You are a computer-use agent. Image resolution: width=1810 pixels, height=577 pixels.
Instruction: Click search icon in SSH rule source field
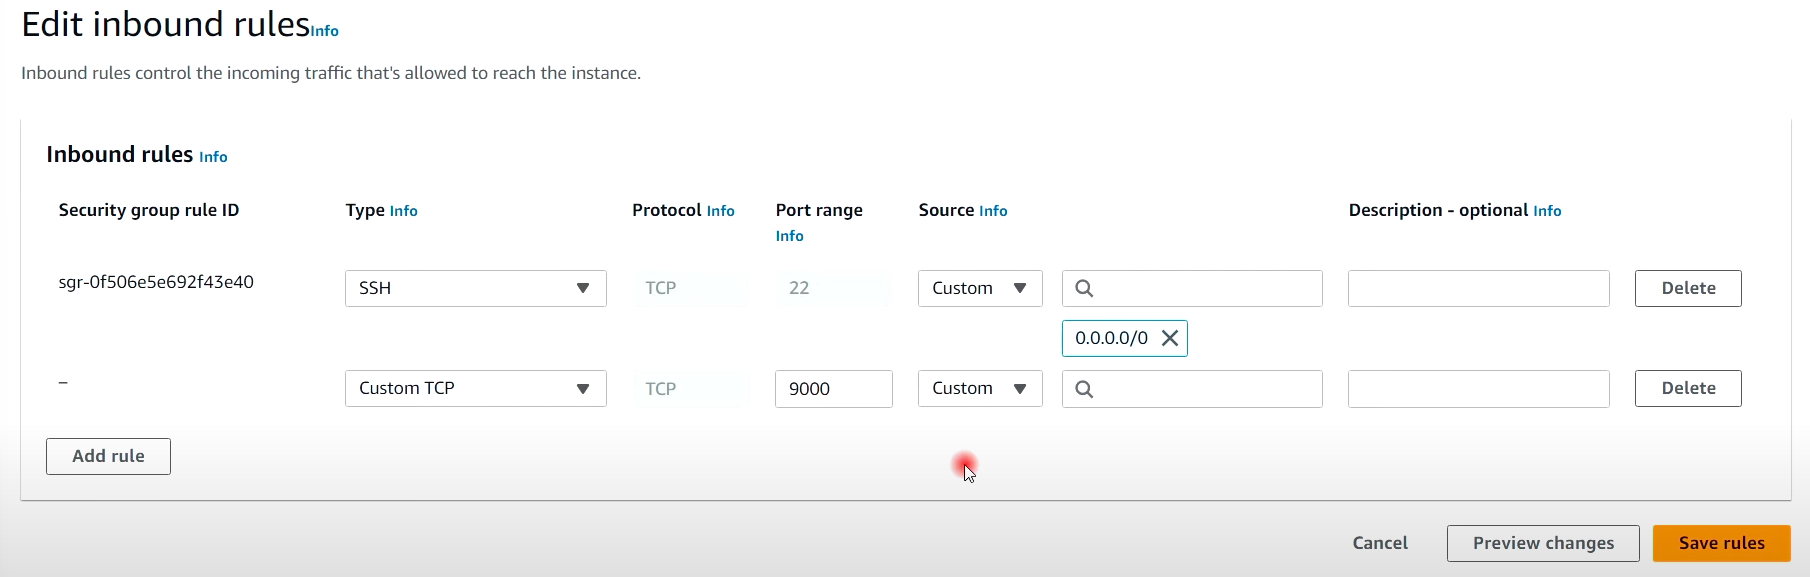tap(1084, 288)
